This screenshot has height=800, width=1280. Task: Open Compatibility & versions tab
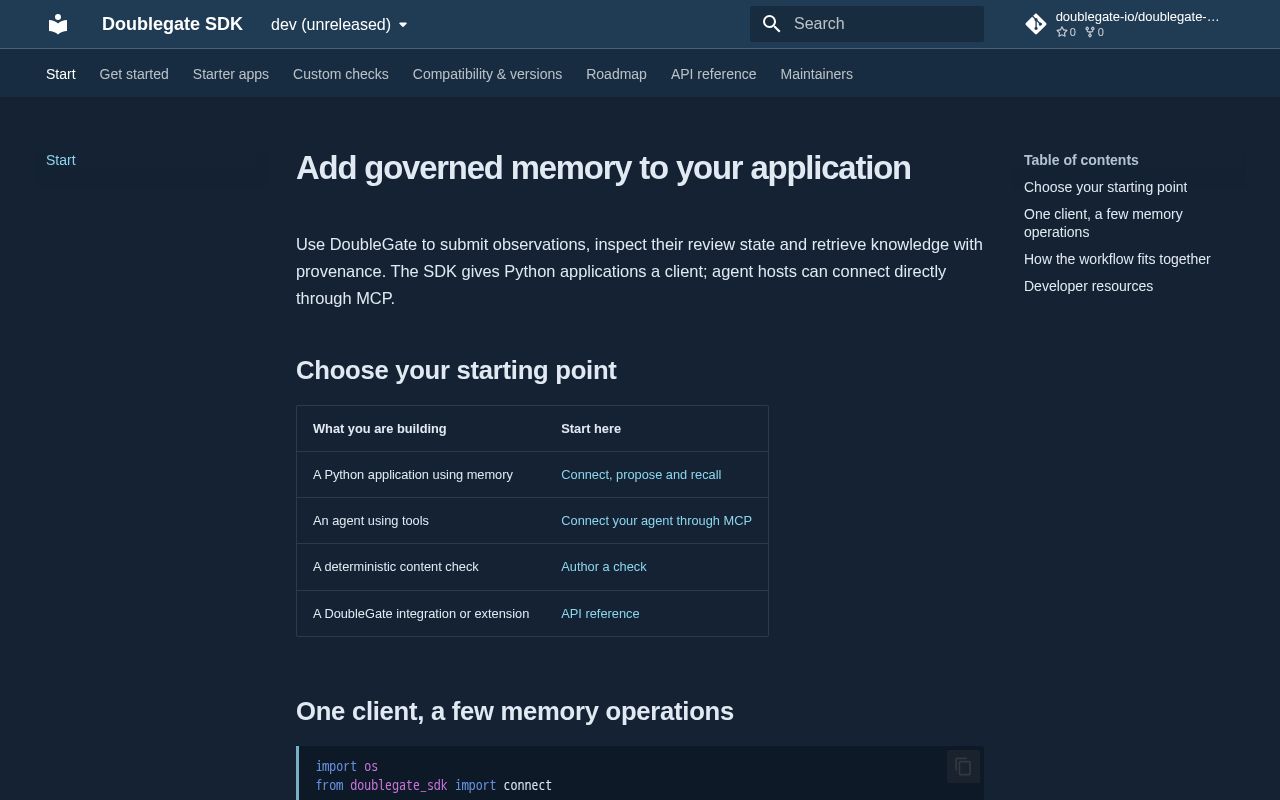click(487, 74)
